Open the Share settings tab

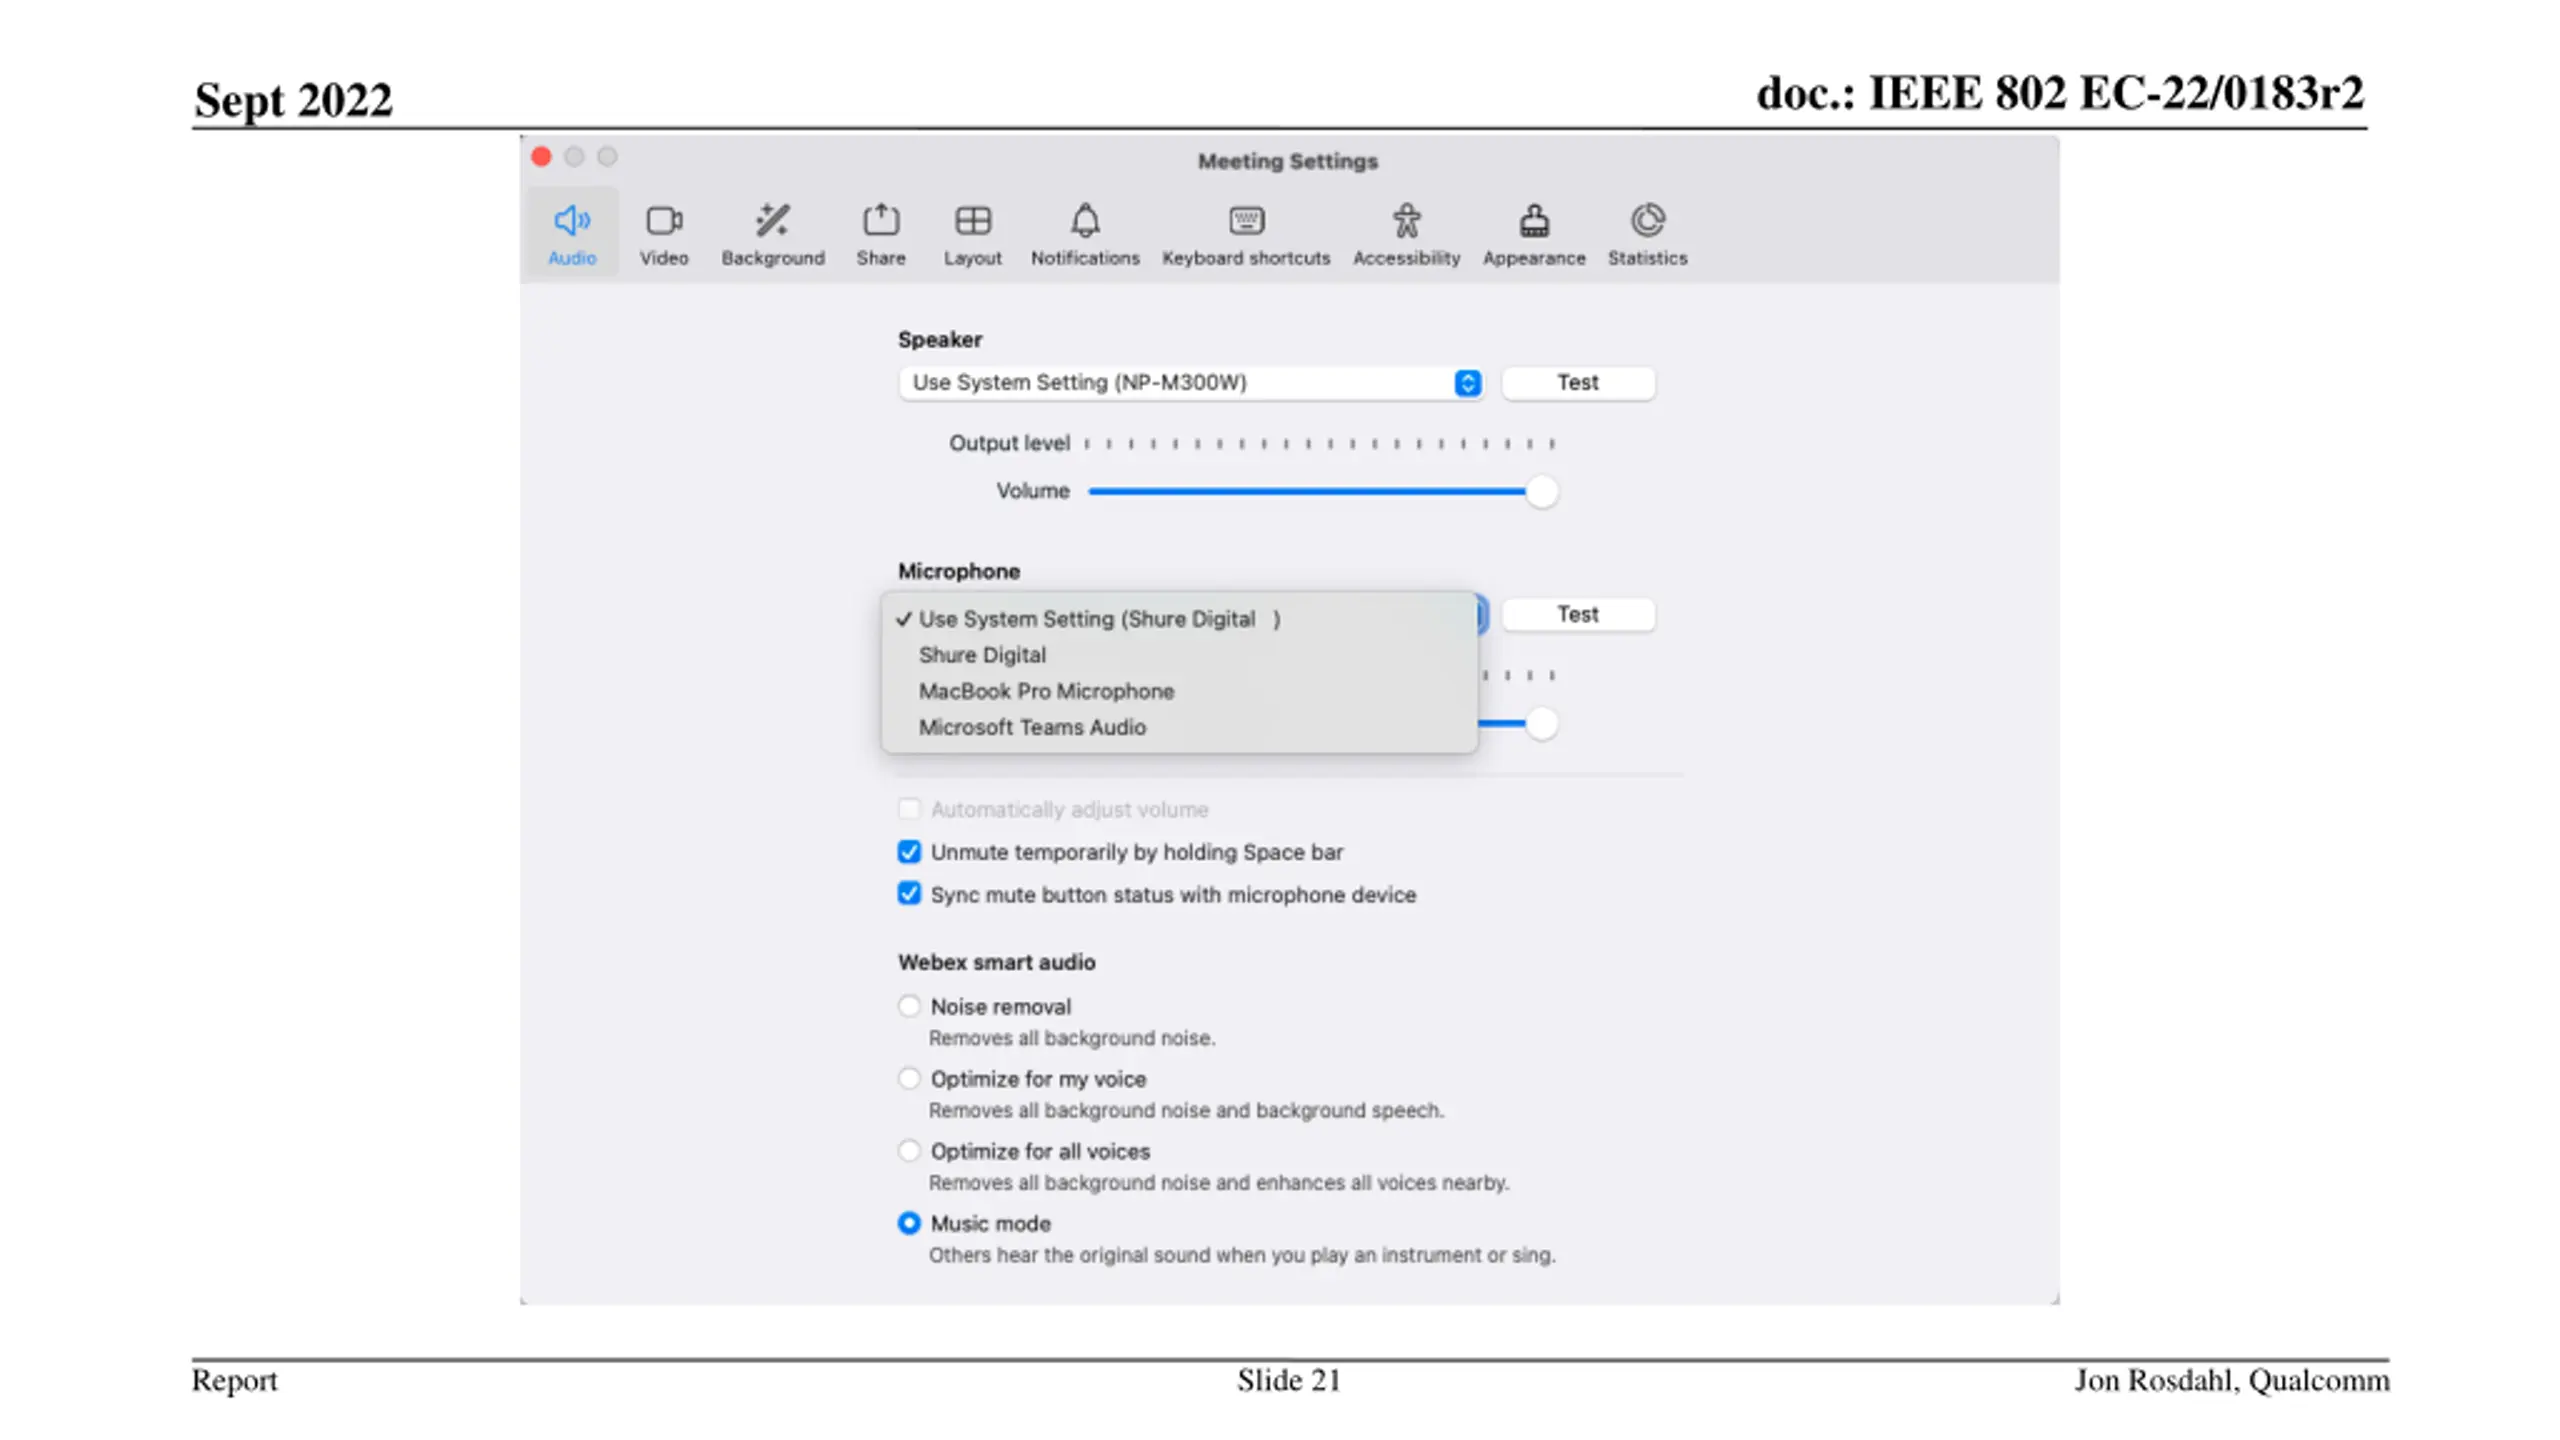click(880, 234)
